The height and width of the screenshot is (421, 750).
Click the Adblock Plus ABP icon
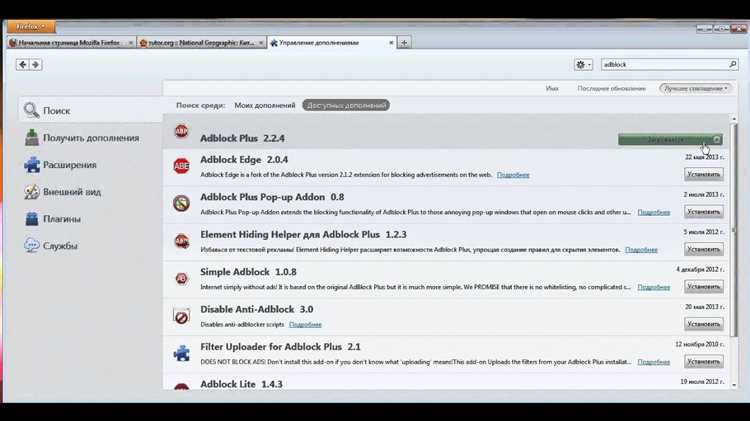181,131
